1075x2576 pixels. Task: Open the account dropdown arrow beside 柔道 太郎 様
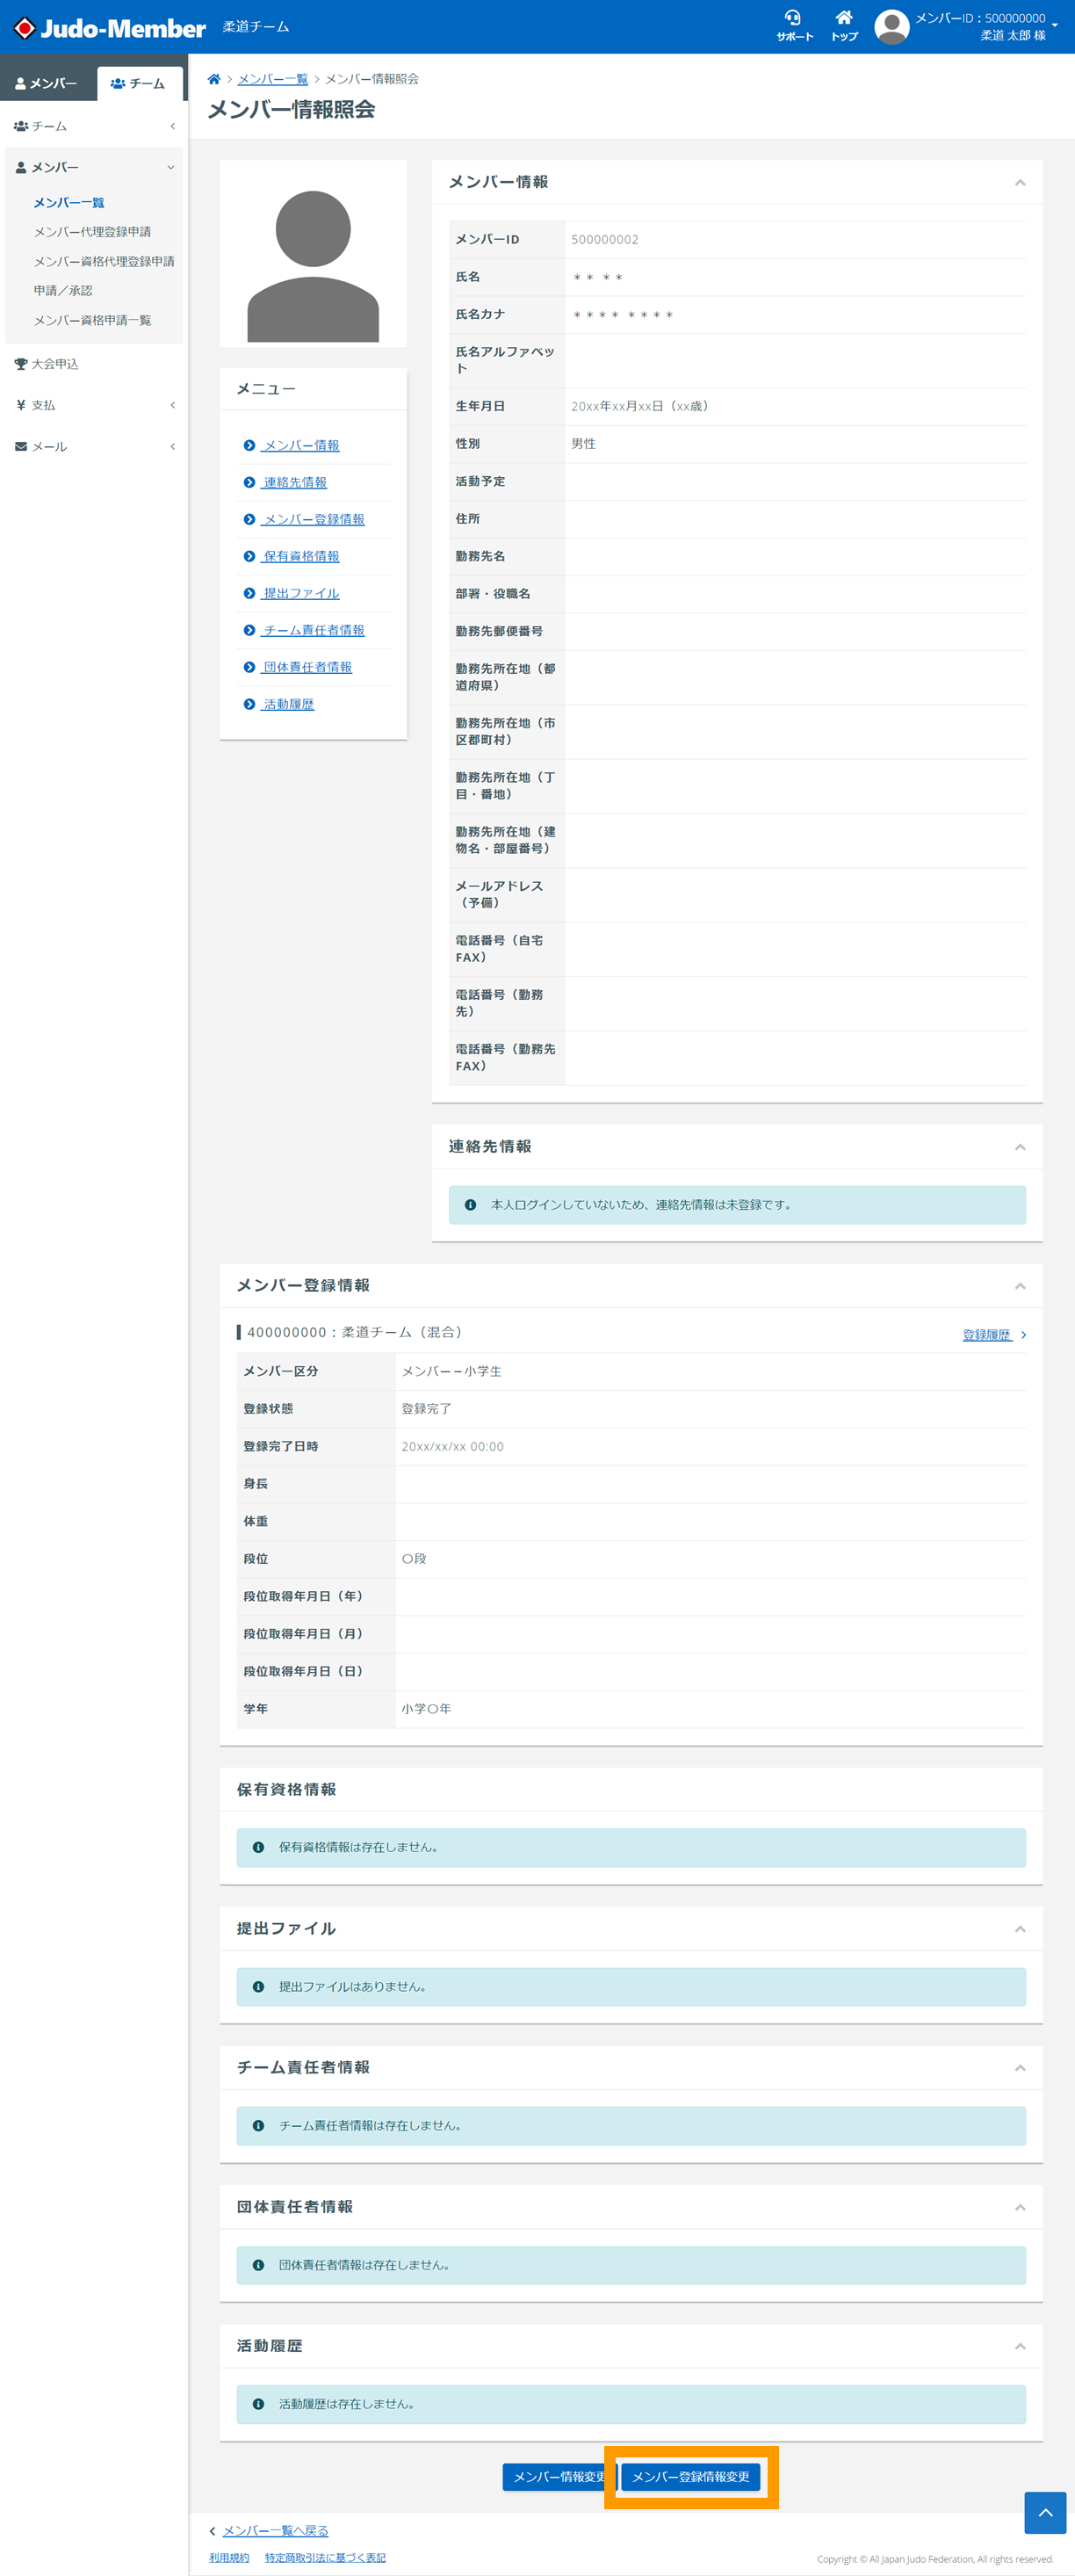[x=1054, y=26]
